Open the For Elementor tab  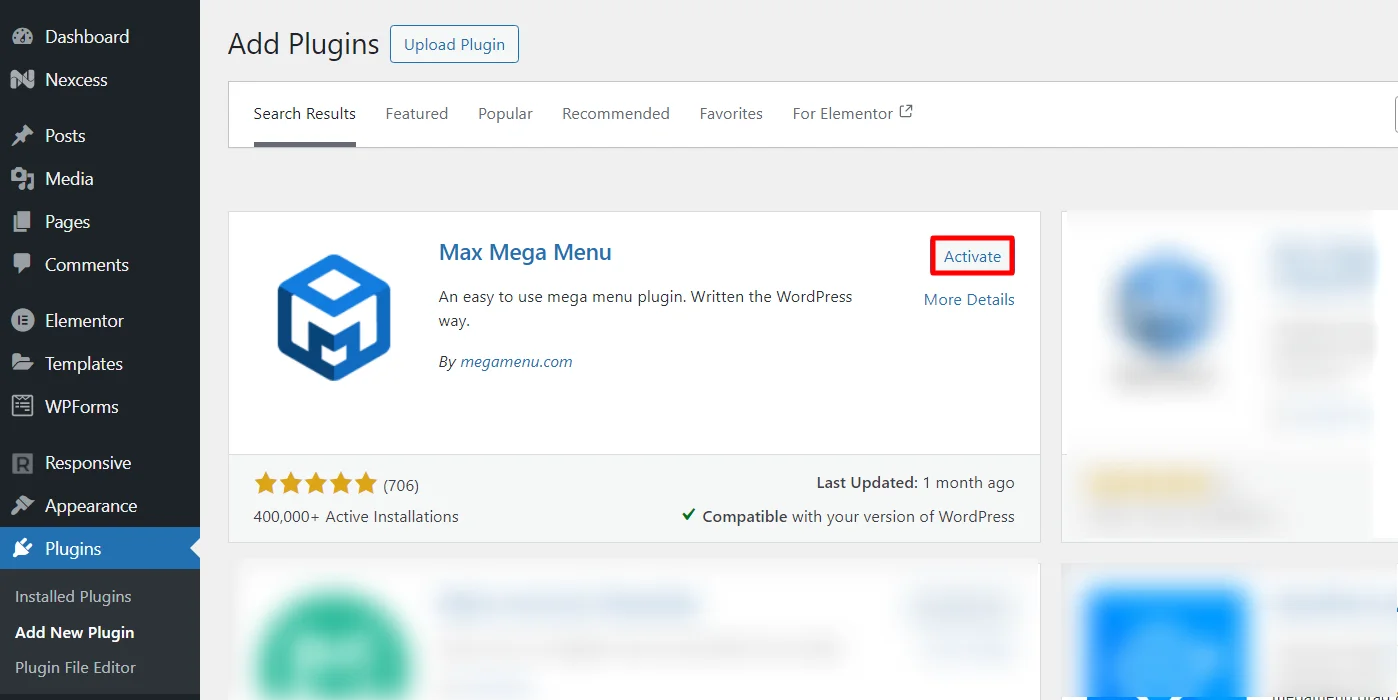[853, 114]
